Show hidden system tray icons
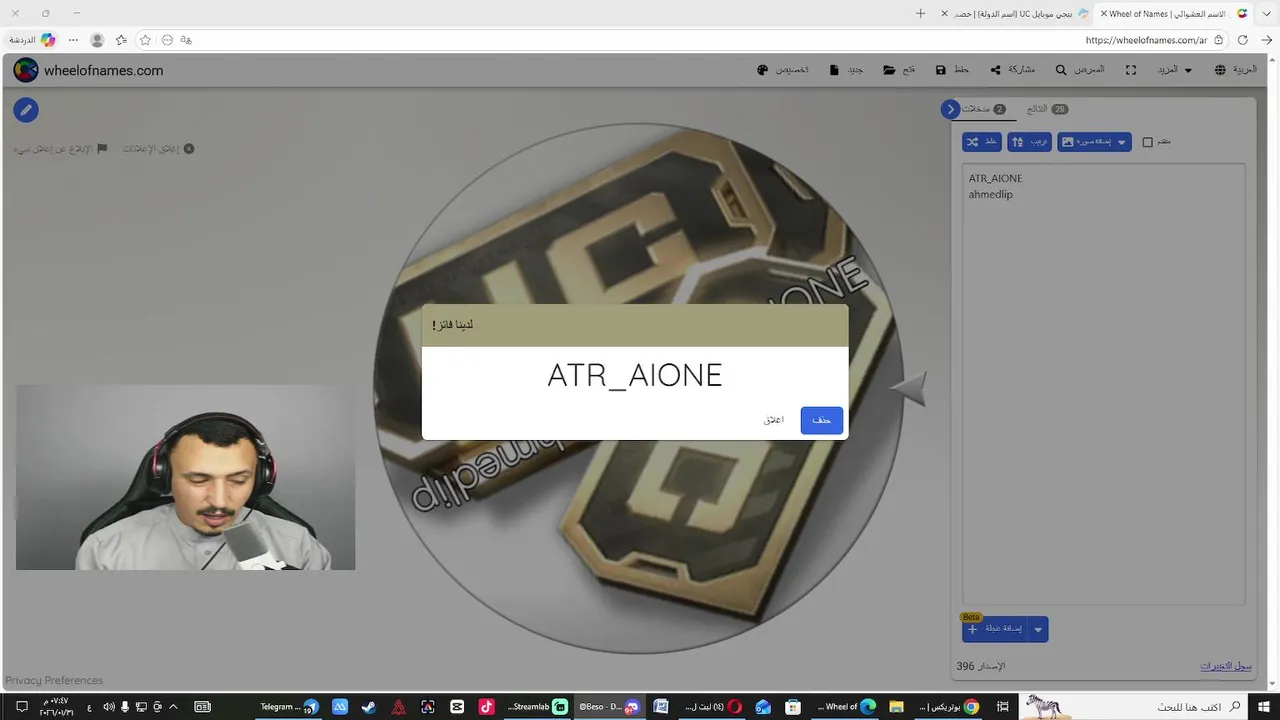 tap(175, 707)
